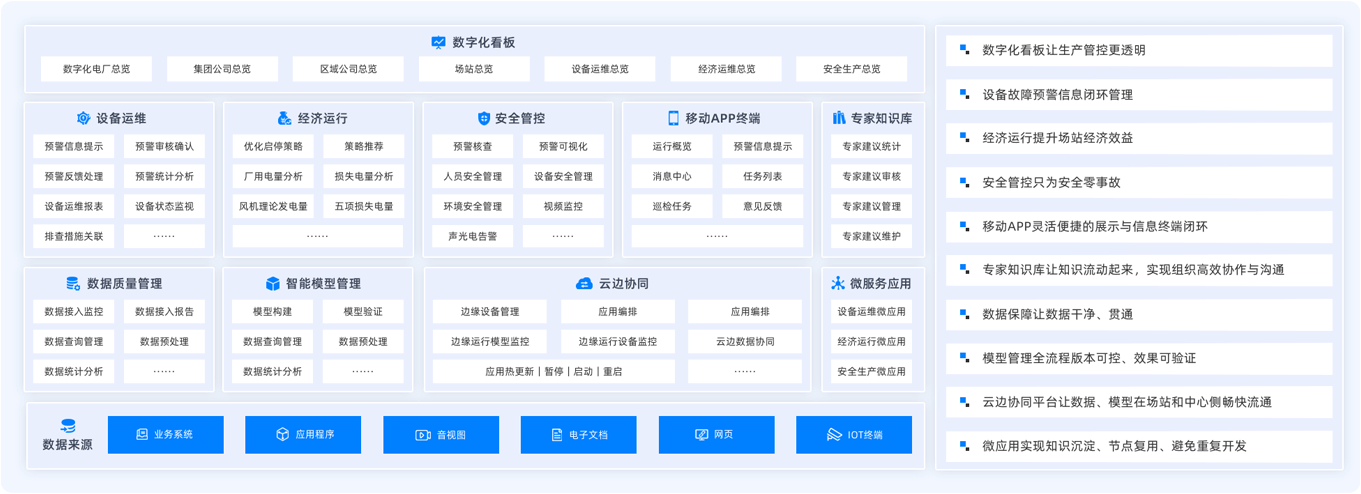Click the 数据来源 database icon
This screenshot has height=494, width=1361.
pos(69,426)
